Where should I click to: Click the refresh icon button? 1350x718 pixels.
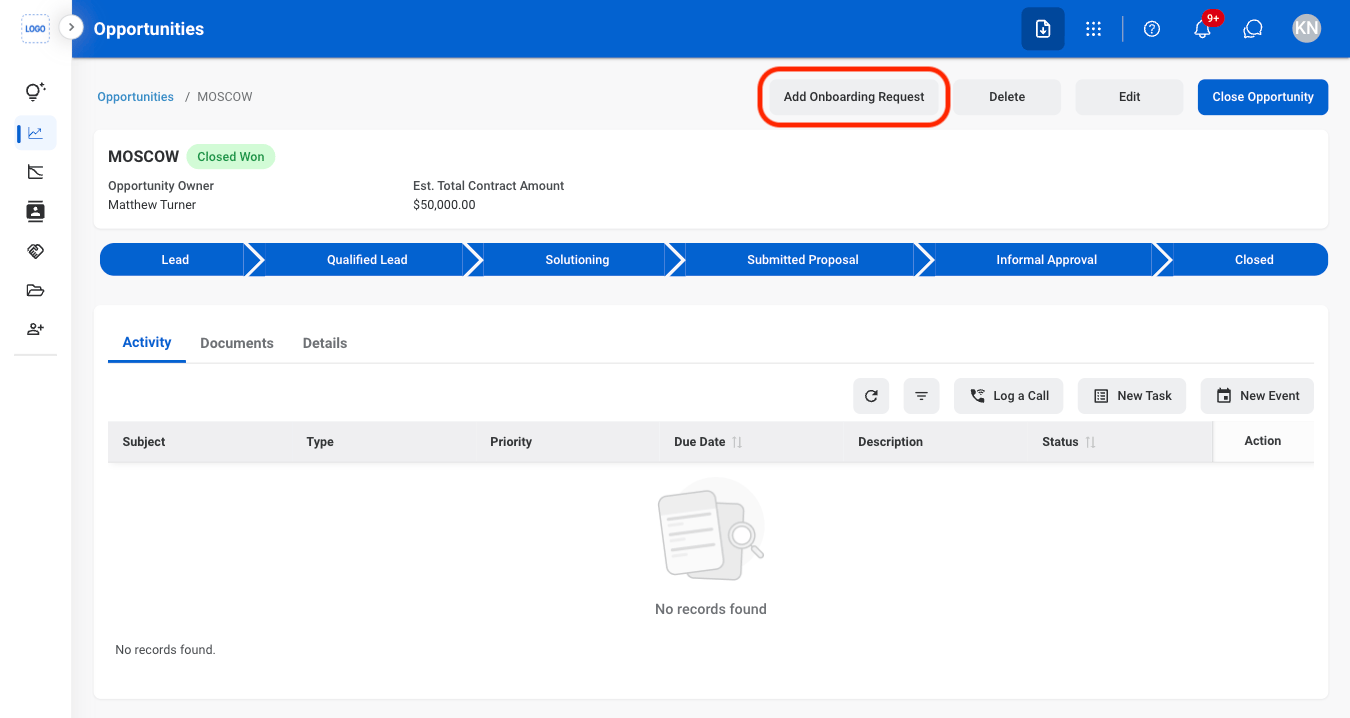point(871,396)
